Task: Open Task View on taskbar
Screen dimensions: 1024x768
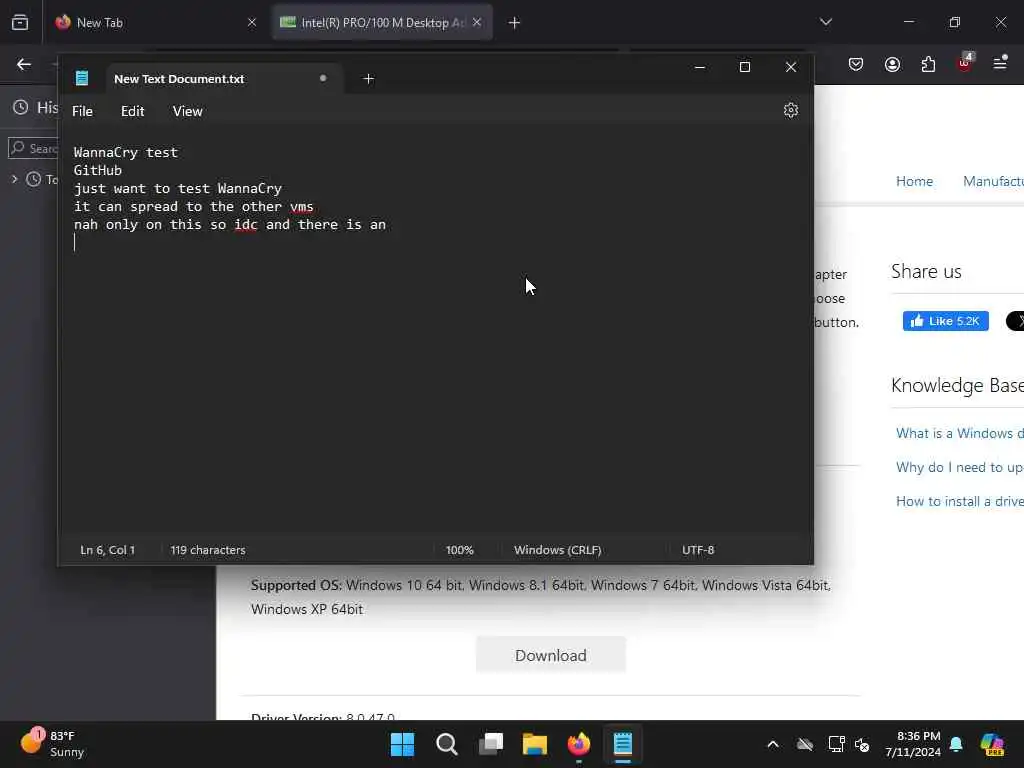Action: click(490, 744)
